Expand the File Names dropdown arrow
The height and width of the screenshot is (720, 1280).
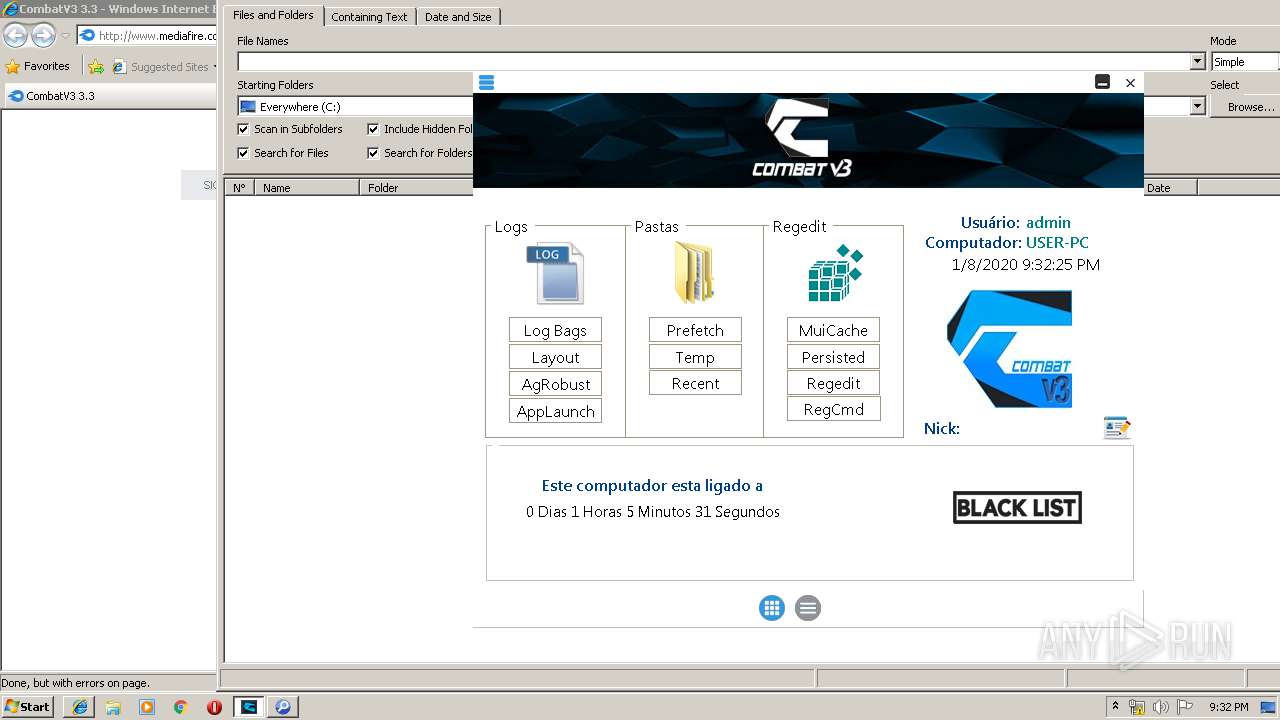(x=1197, y=62)
